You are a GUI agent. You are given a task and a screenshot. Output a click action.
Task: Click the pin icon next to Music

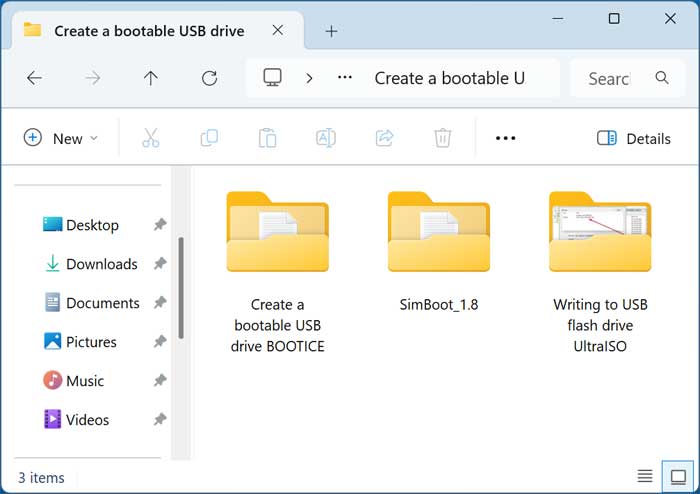(x=160, y=380)
